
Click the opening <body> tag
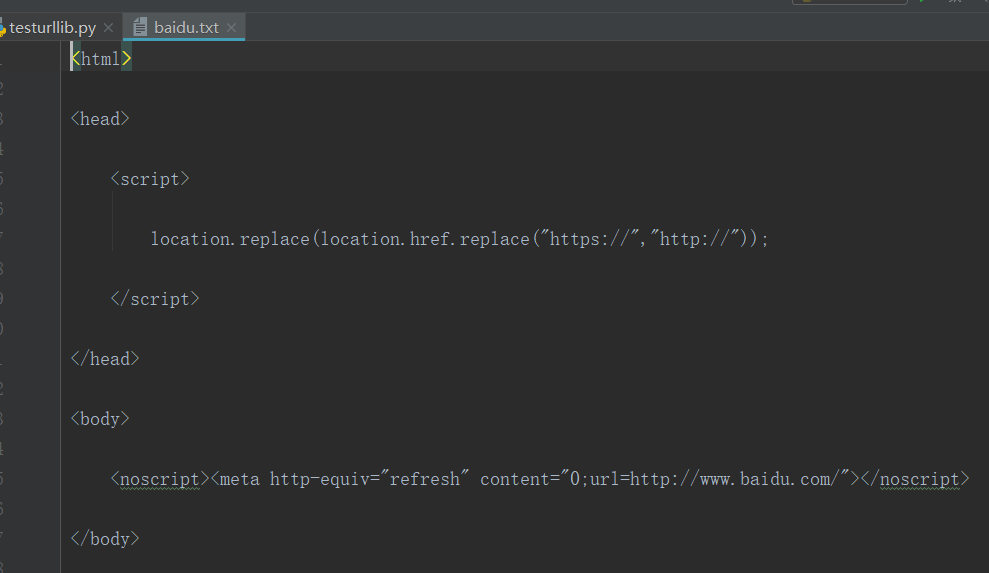click(x=100, y=419)
